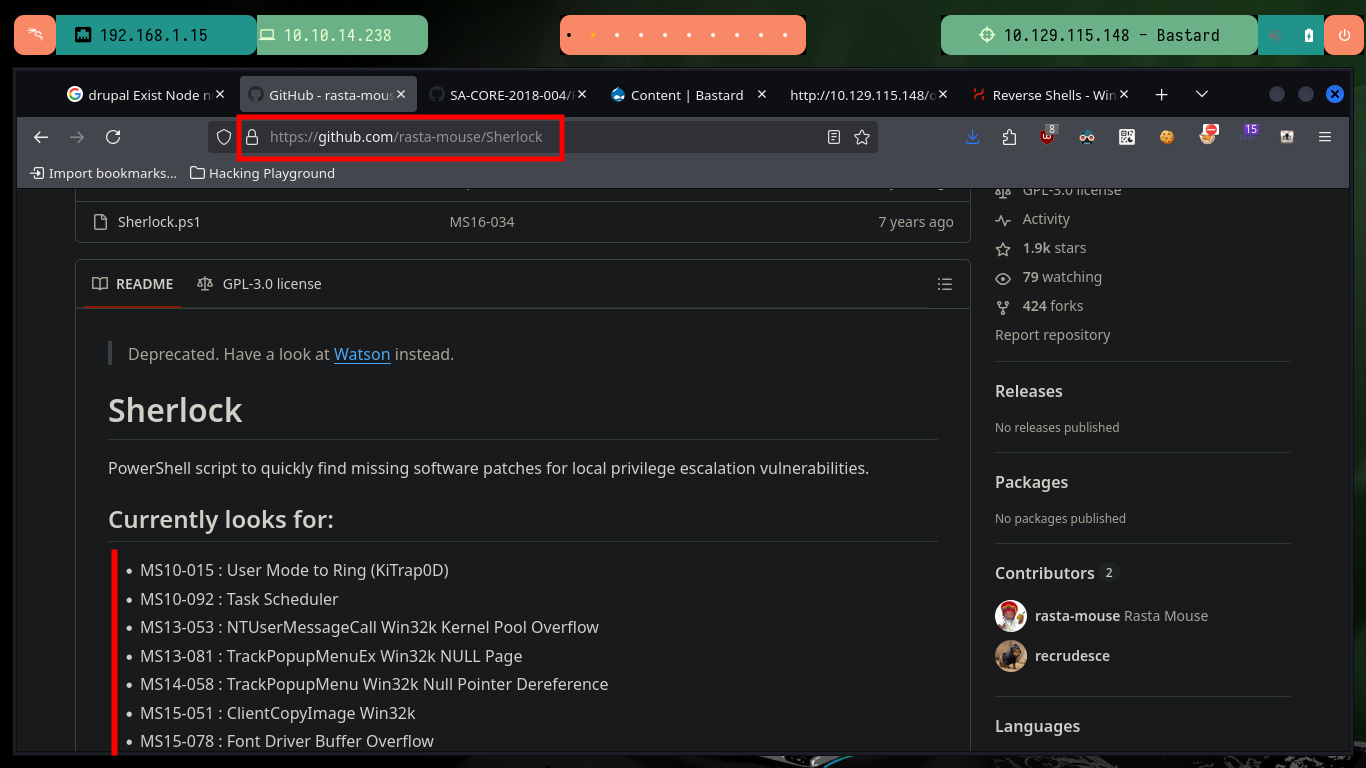Open the Releases section heading
This screenshot has height=768, width=1366.
click(x=1029, y=391)
